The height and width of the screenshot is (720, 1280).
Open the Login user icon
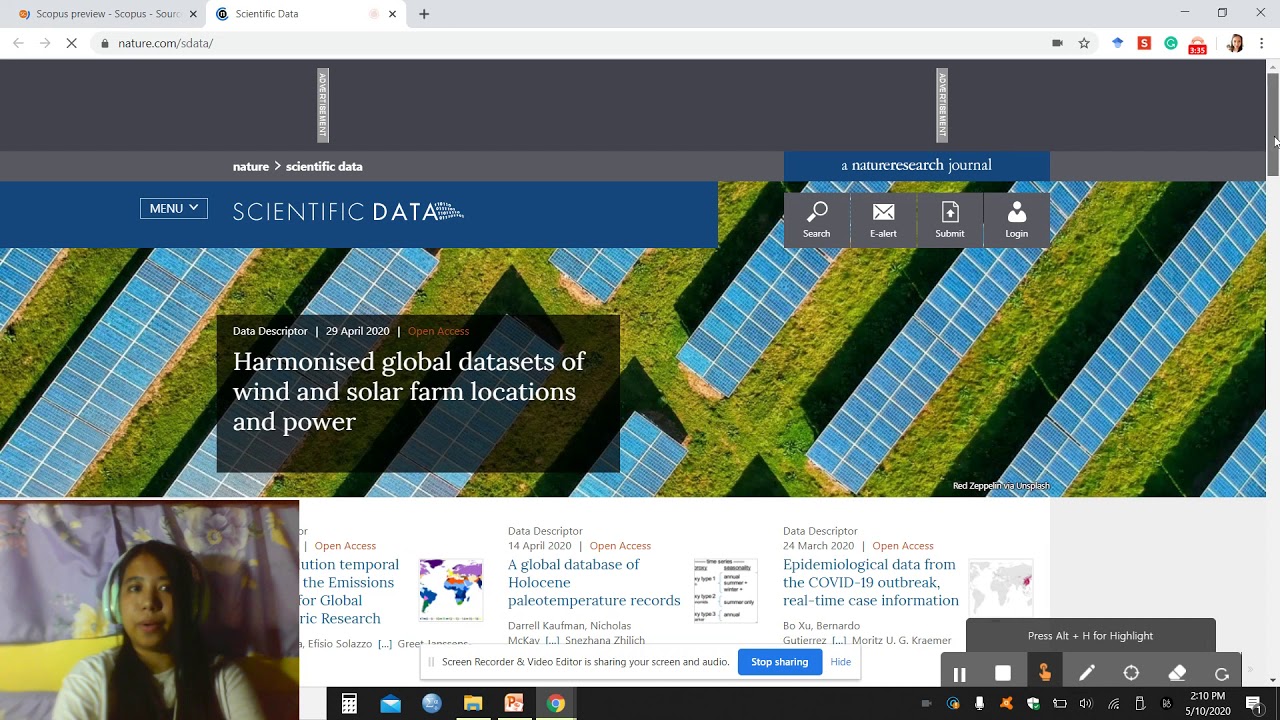[x=1016, y=219]
